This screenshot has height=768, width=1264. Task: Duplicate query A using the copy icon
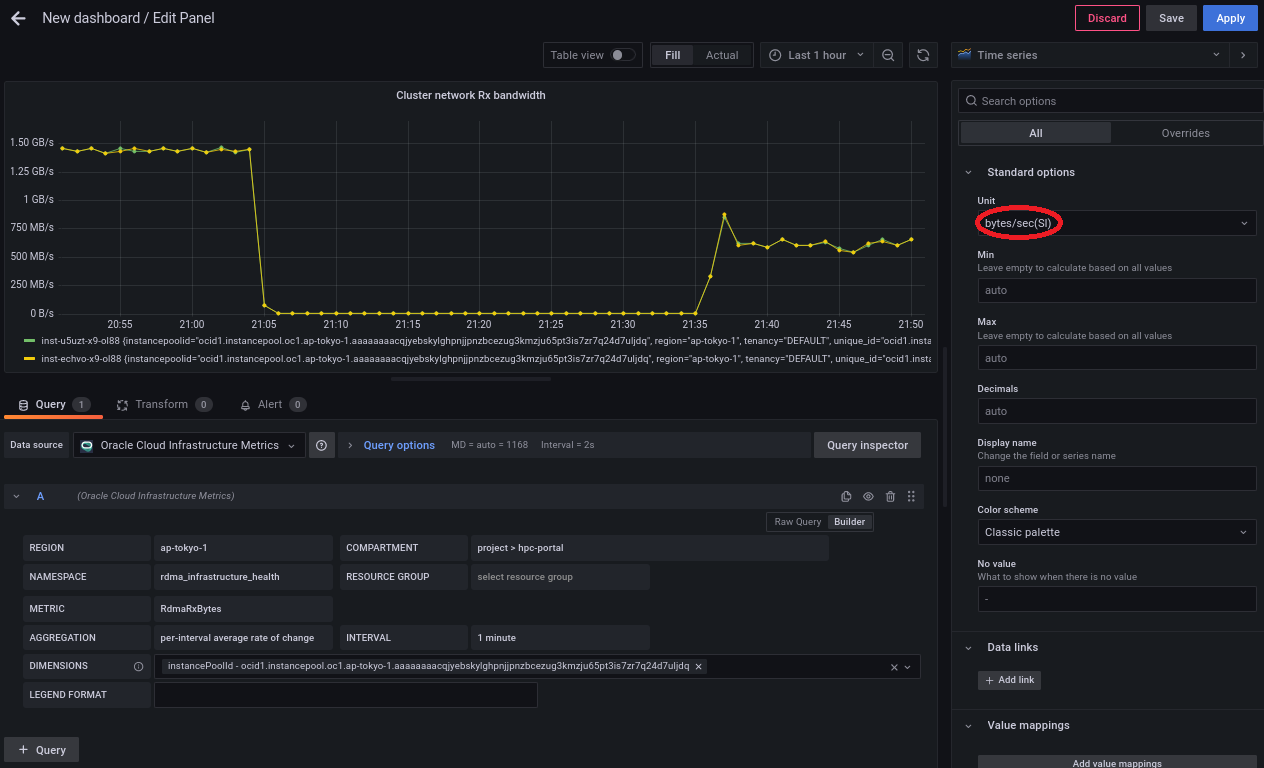pos(846,496)
